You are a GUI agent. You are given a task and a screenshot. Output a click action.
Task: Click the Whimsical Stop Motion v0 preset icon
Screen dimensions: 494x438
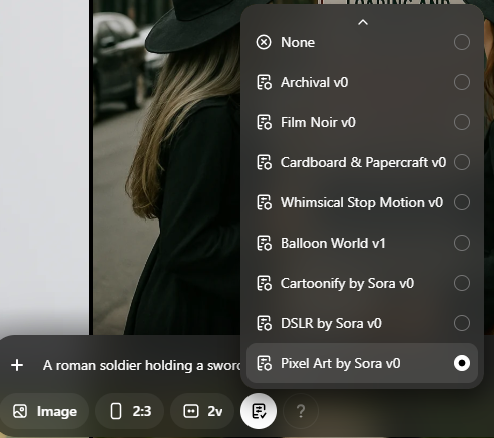click(x=264, y=202)
